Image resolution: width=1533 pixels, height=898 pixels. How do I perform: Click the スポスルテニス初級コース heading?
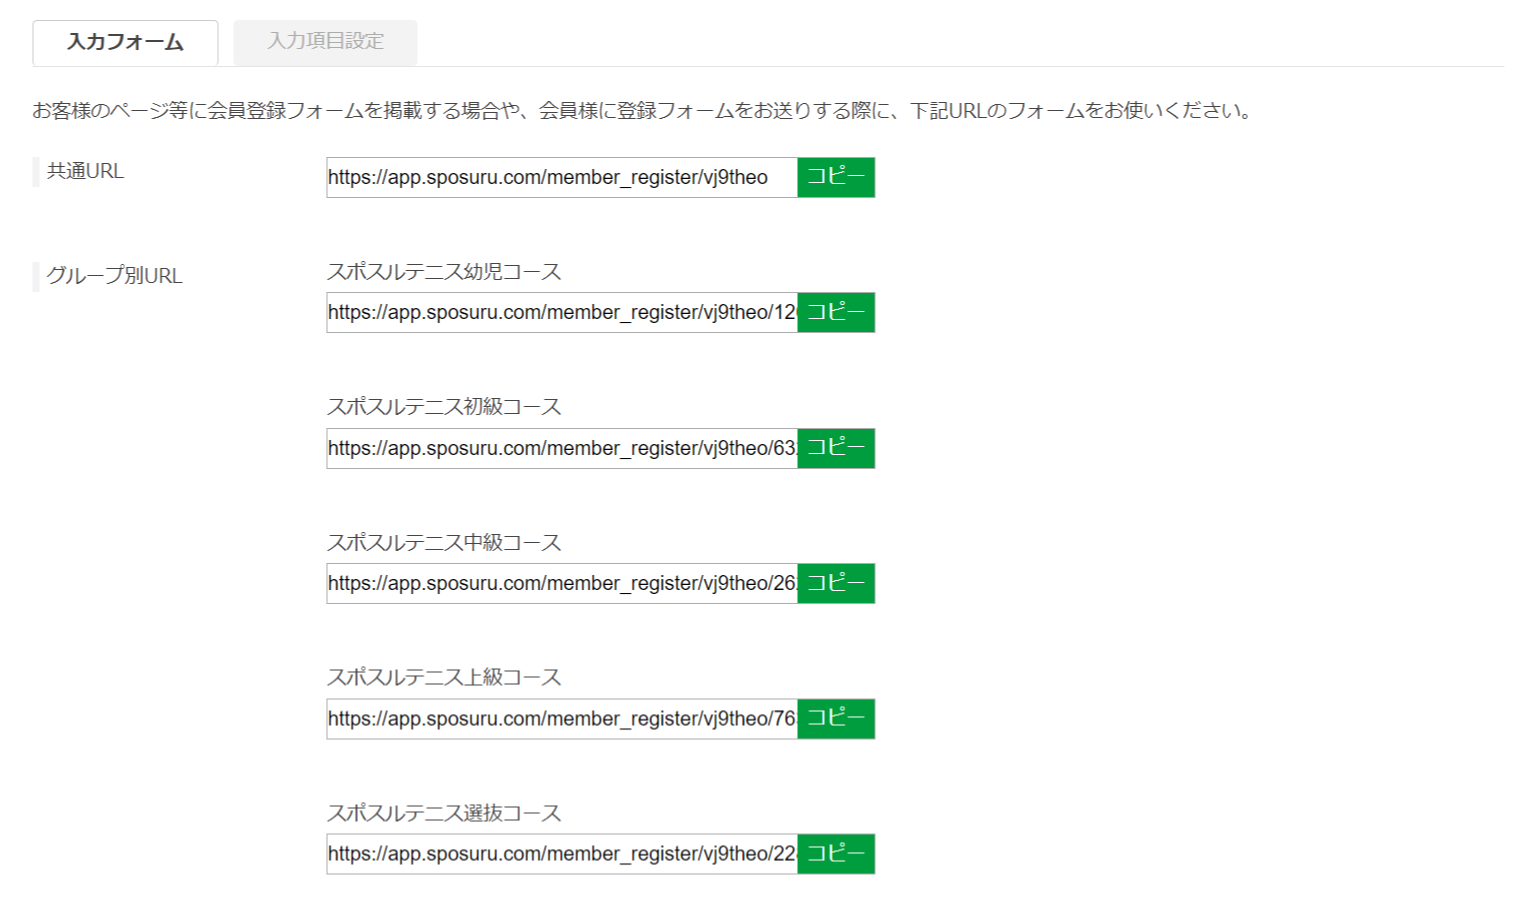tap(444, 407)
